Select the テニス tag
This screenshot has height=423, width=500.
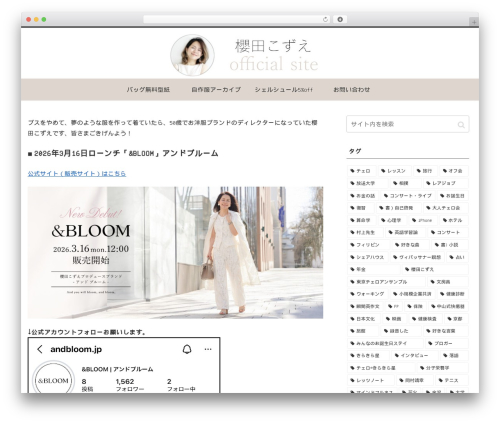(x=452, y=380)
